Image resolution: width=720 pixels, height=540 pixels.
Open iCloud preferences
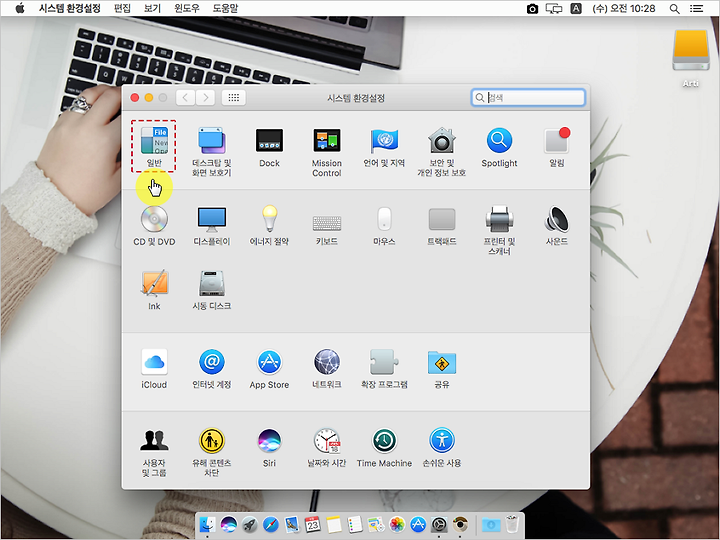point(154,369)
